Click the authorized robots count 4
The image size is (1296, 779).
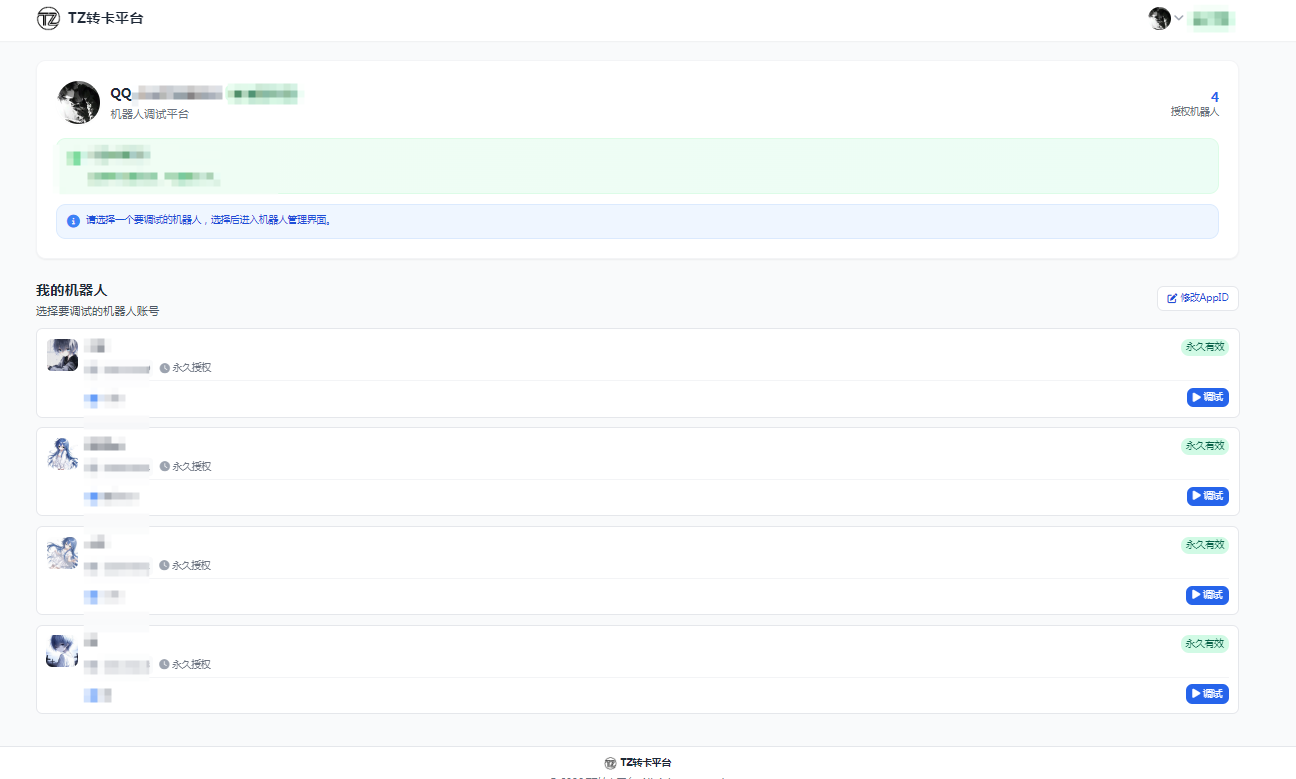(1214, 97)
